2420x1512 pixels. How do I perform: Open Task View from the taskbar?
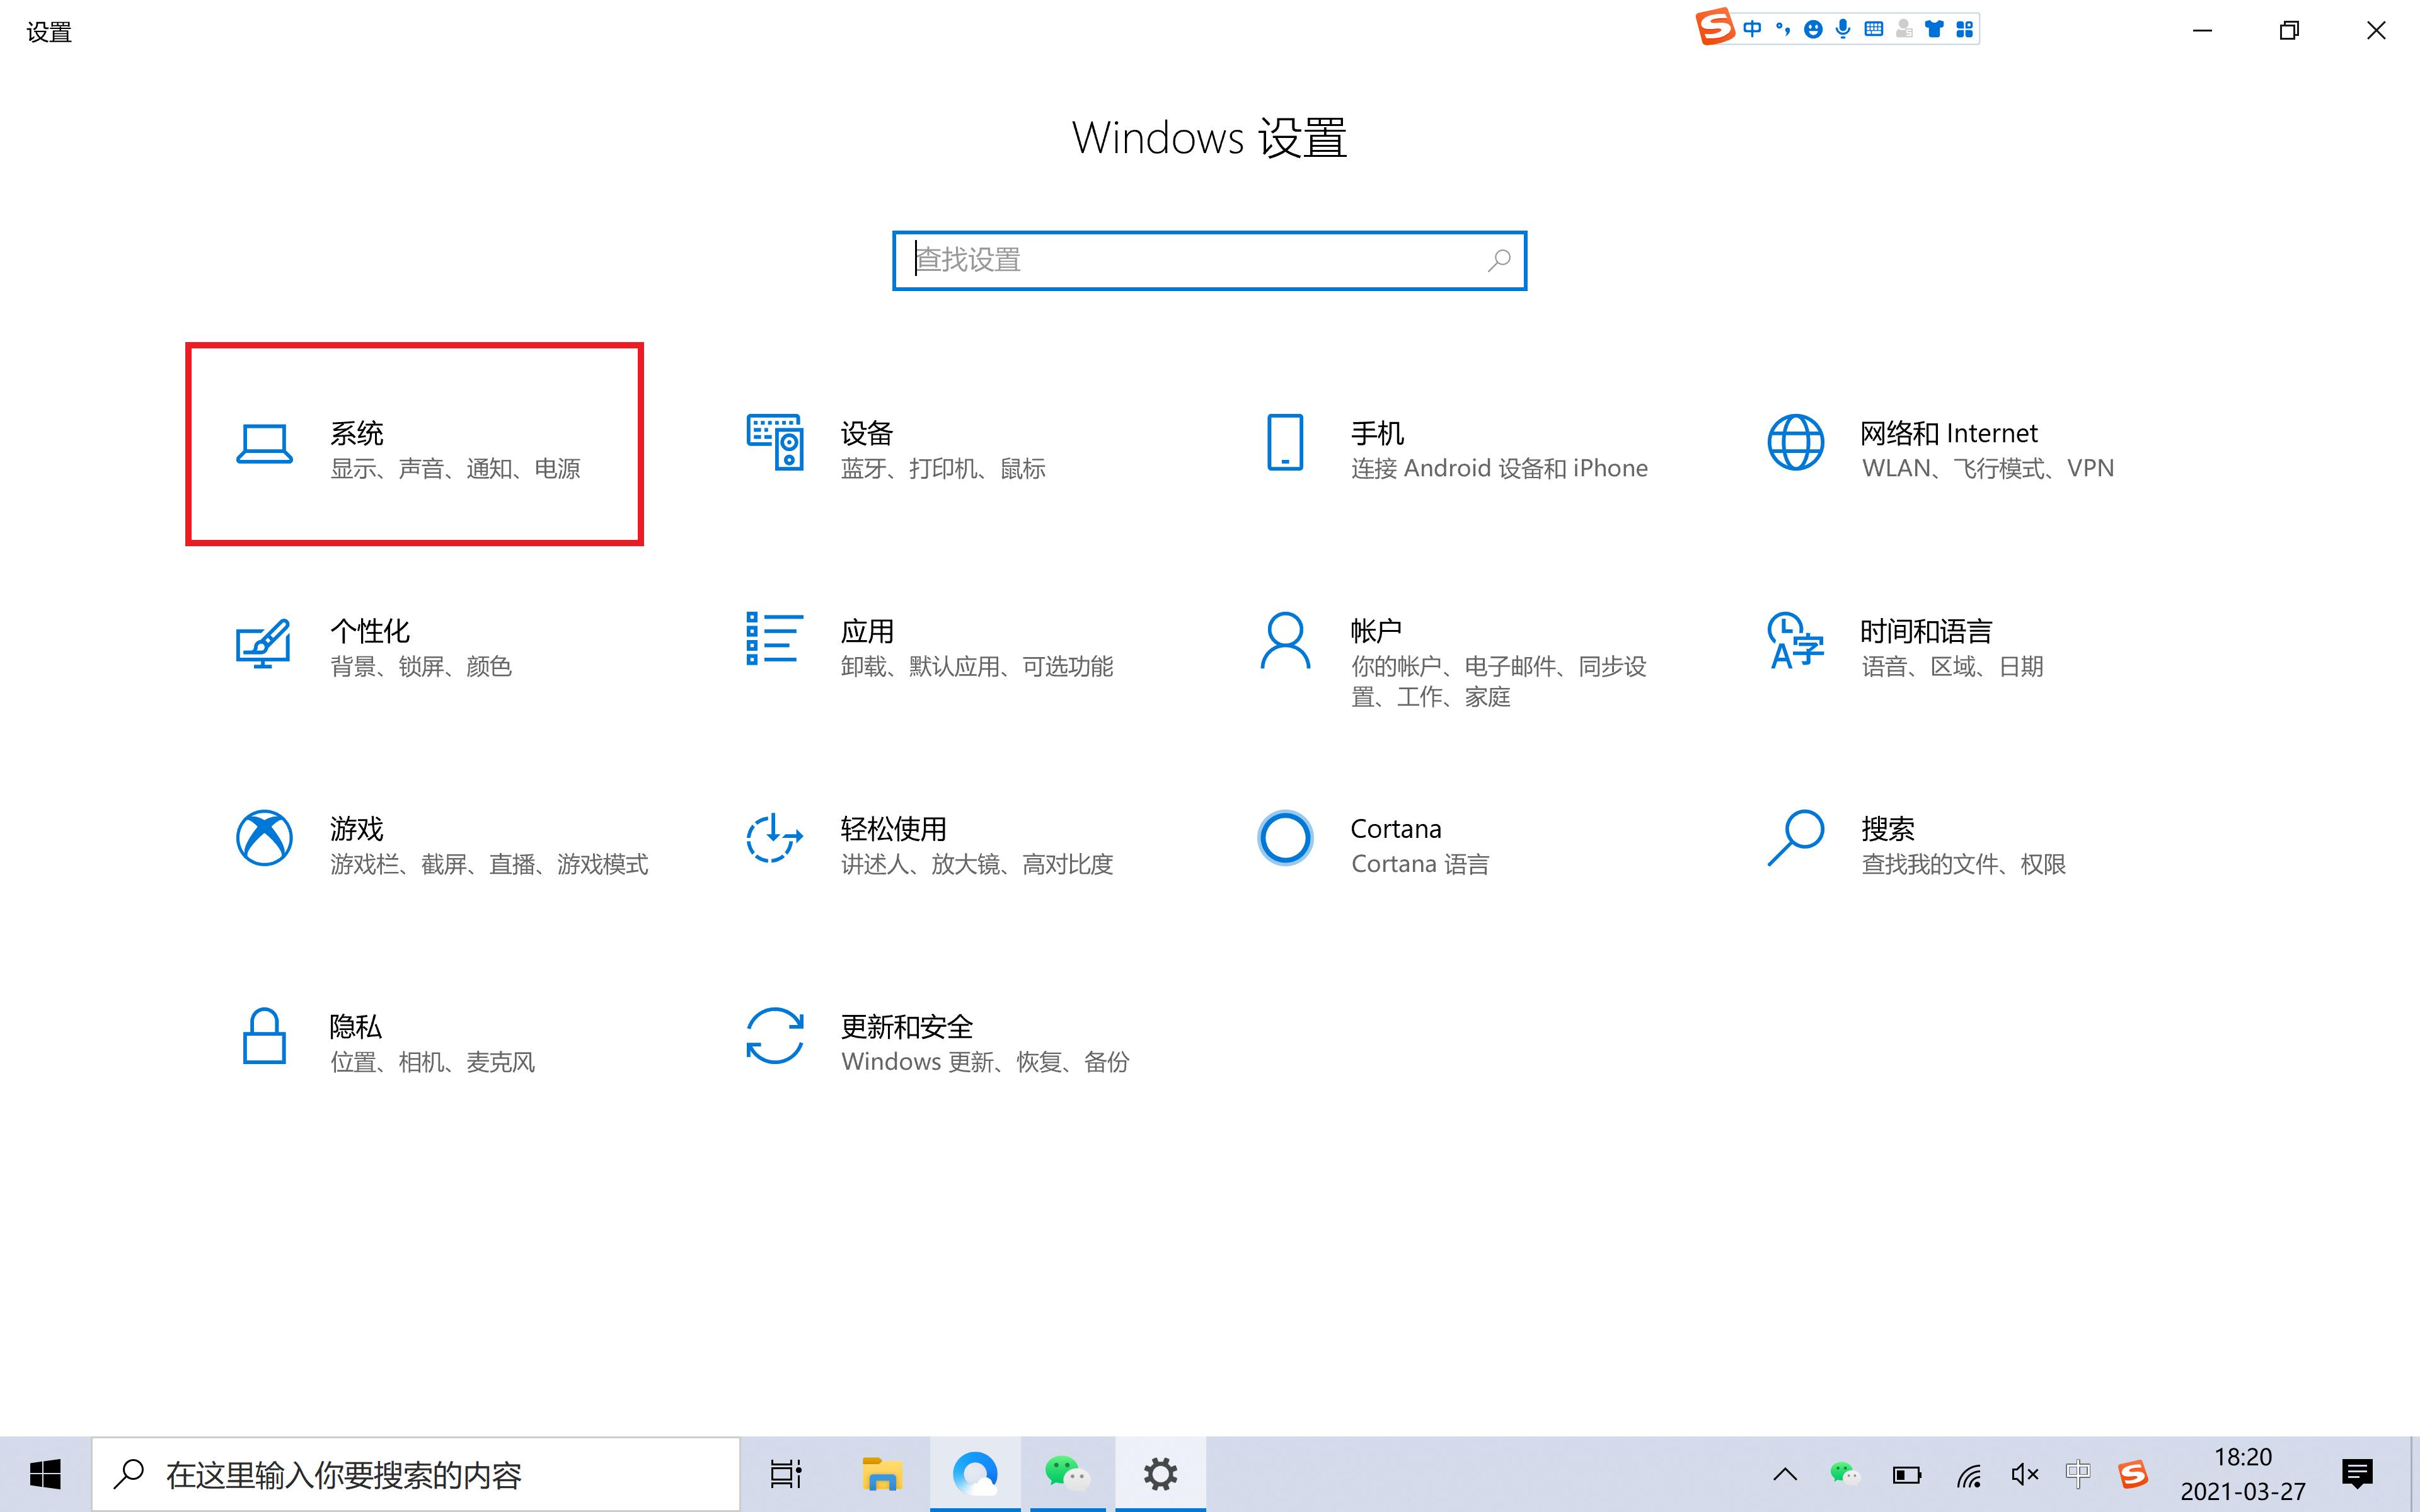[x=786, y=1473]
